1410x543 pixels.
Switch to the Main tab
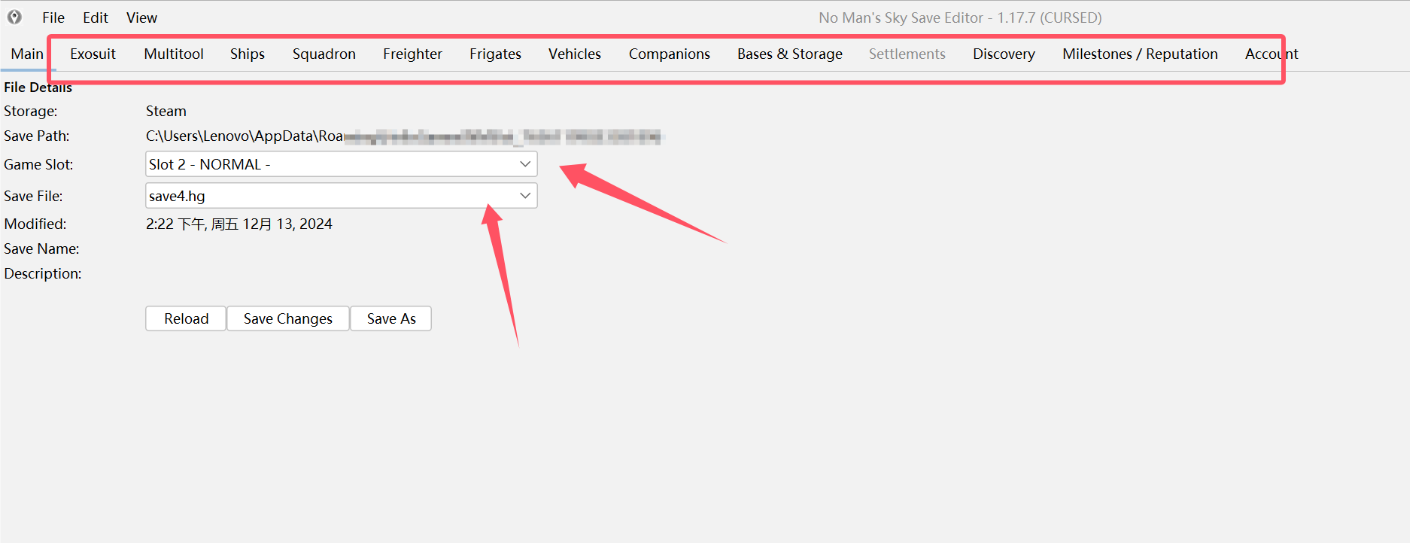[x=28, y=54]
